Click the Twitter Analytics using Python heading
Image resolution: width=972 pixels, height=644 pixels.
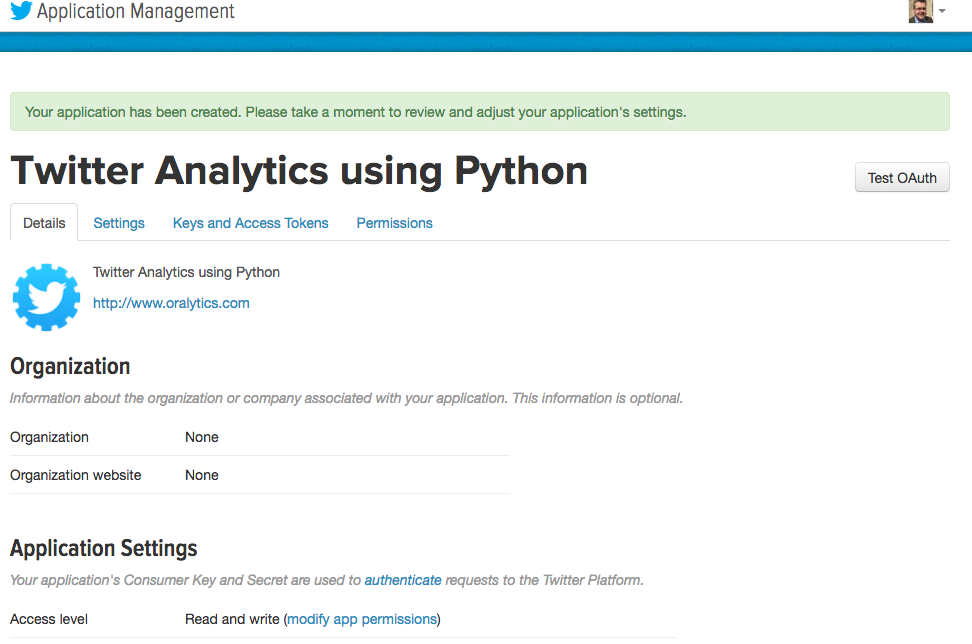pos(299,171)
